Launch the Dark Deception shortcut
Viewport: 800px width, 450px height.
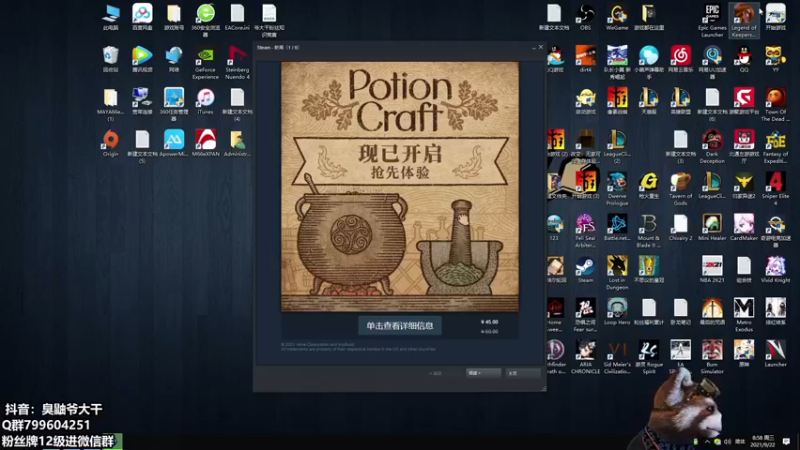pos(712,146)
